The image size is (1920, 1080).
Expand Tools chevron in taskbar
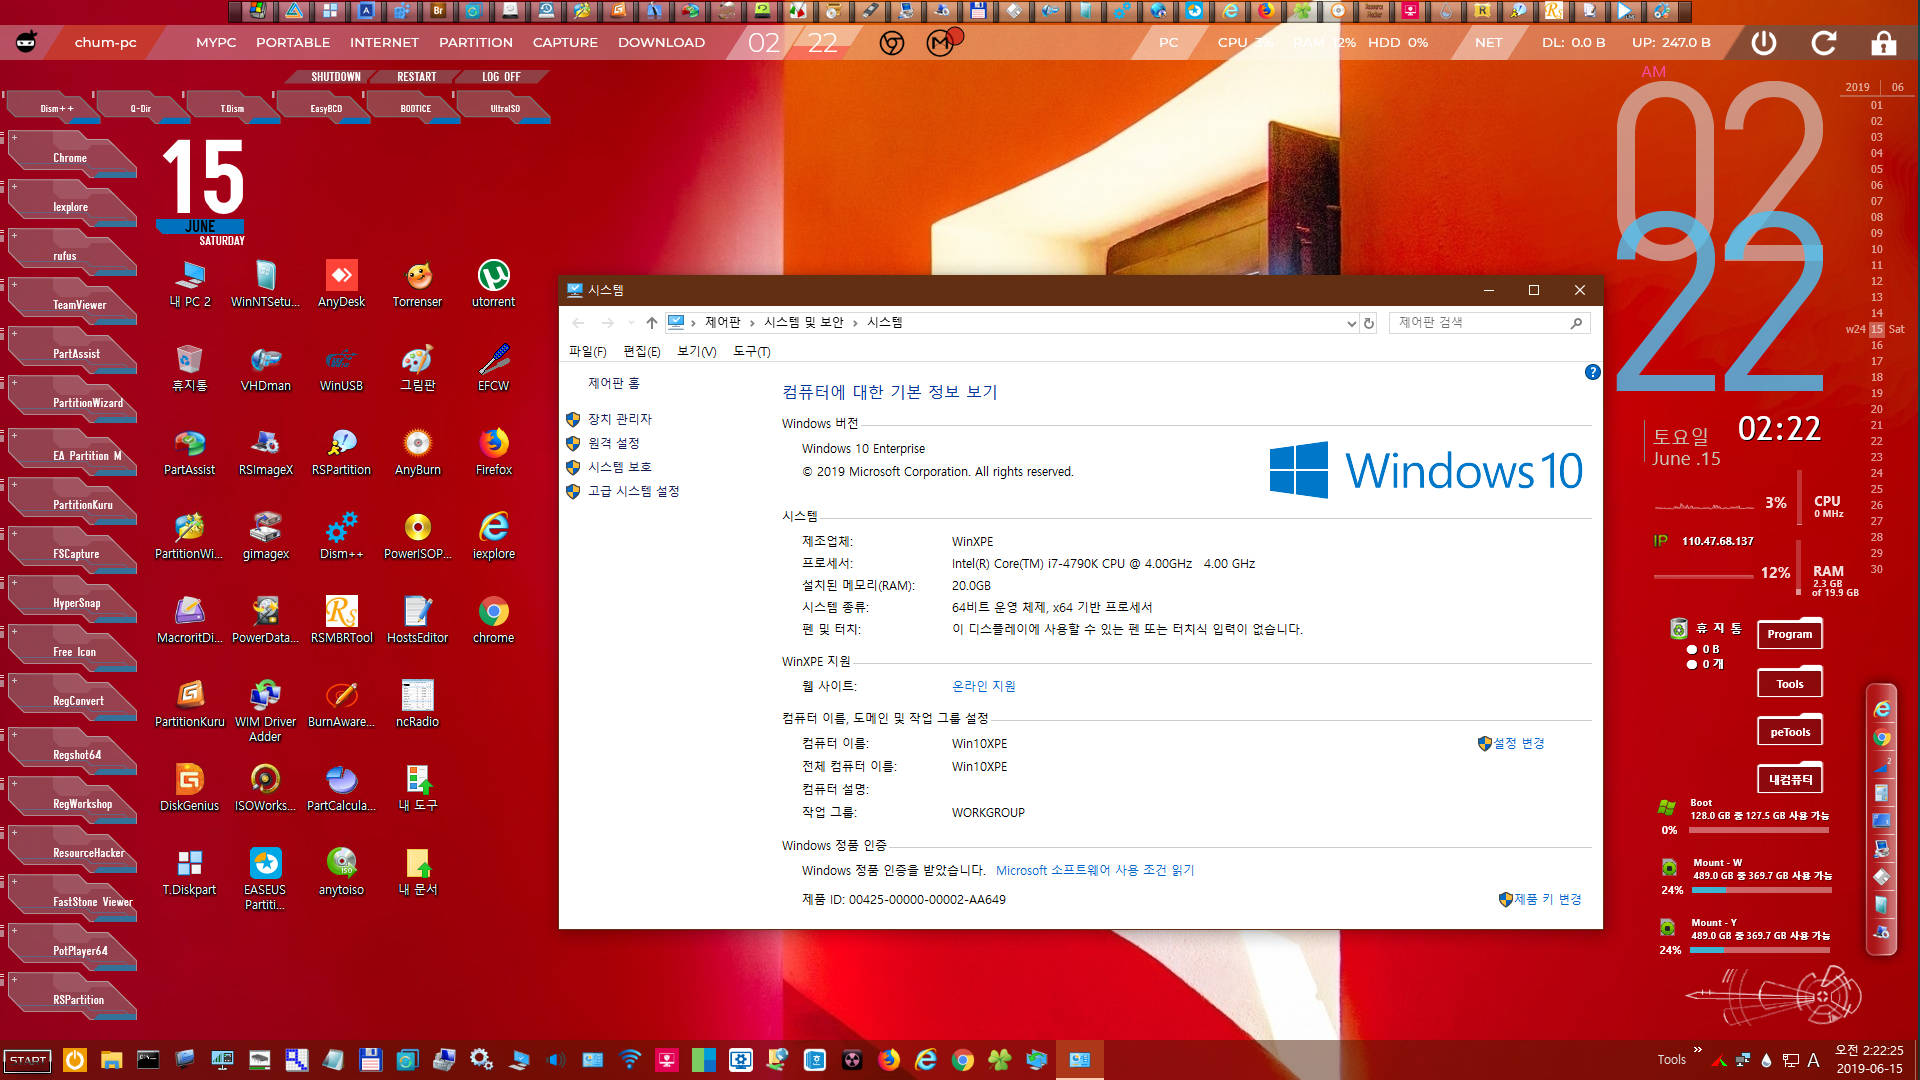[1697, 1050]
